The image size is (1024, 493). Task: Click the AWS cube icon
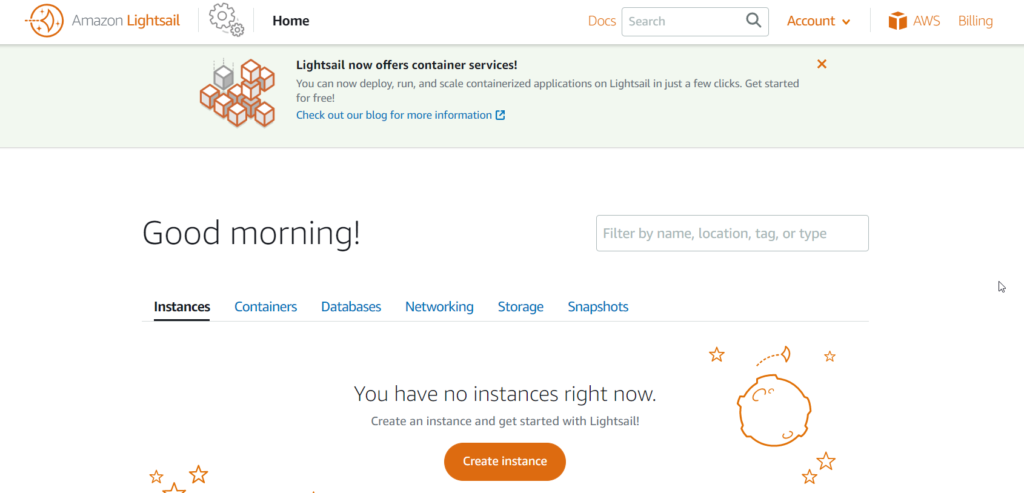pyautogui.click(x=898, y=21)
